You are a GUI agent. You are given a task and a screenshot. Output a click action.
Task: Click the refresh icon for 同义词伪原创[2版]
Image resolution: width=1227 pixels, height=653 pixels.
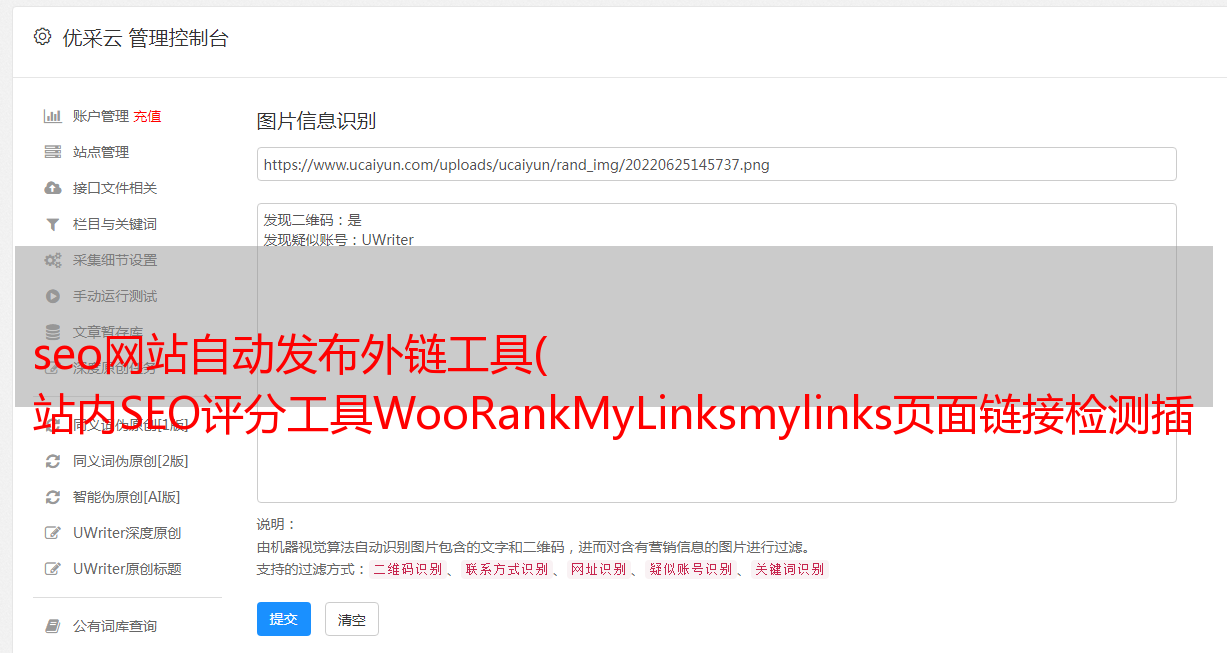pos(53,461)
